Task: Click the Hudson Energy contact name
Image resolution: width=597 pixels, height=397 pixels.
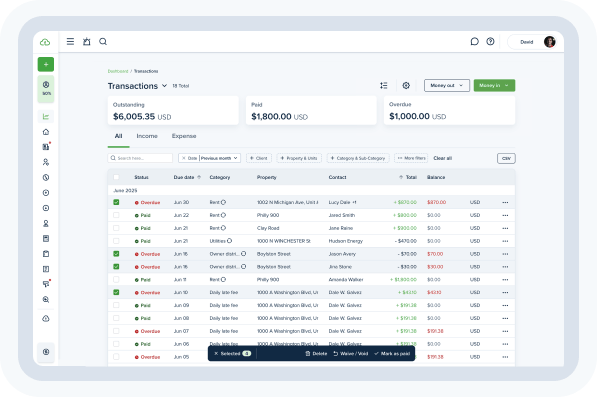Action: click(x=346, y=241)
